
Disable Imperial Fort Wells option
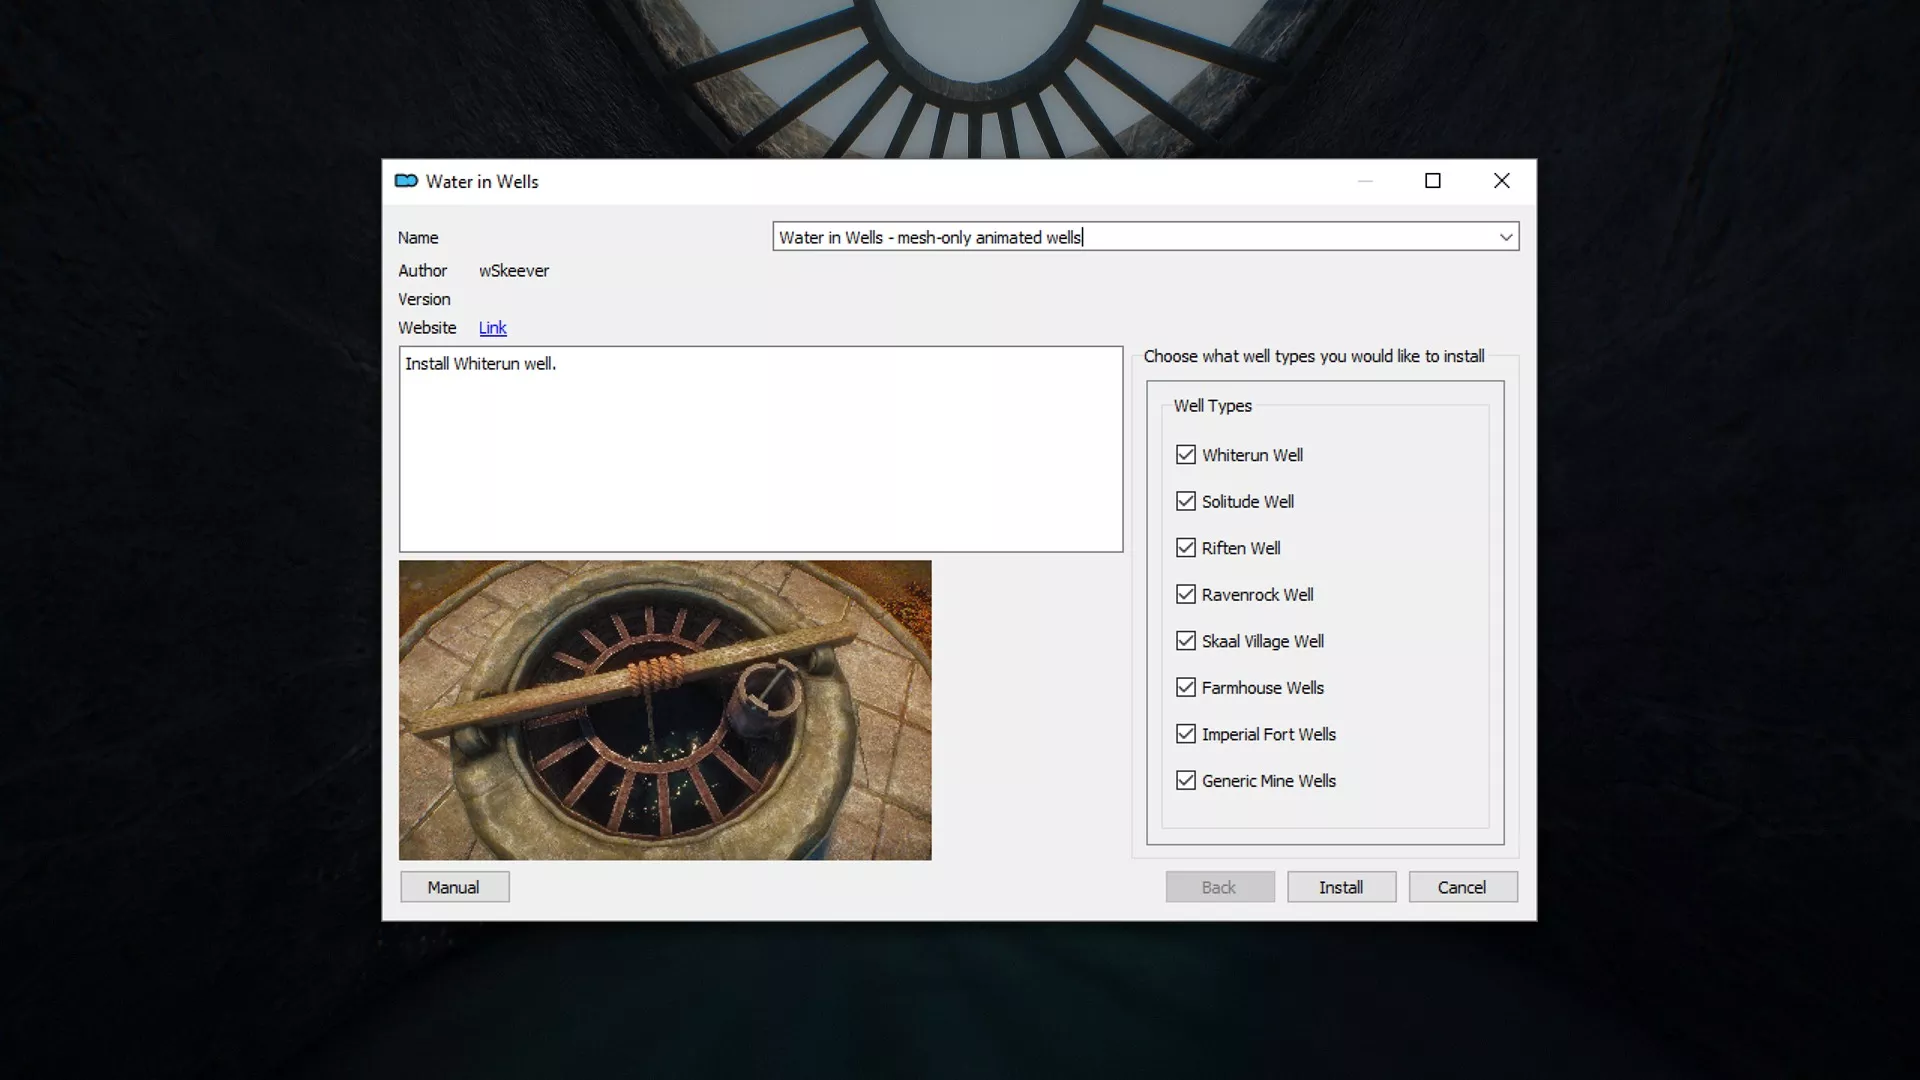[x=1186, y=734]
